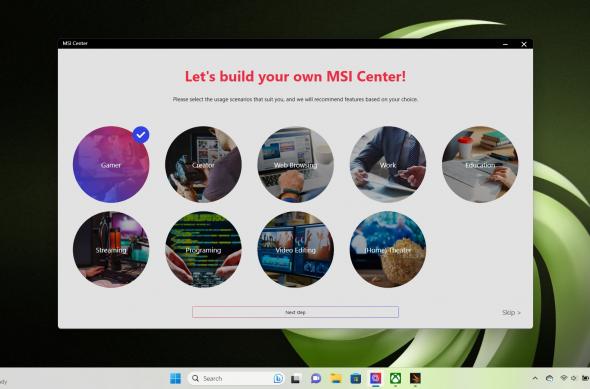Image resolution: width=590 pixels, height=389 pixels.
Task: Open File Explorer from the taskbar
Action: point(336,378)
